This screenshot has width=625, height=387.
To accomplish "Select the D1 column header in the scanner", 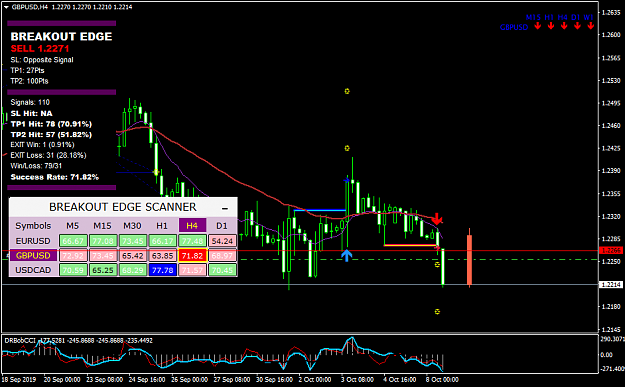I will pos(222,226).
